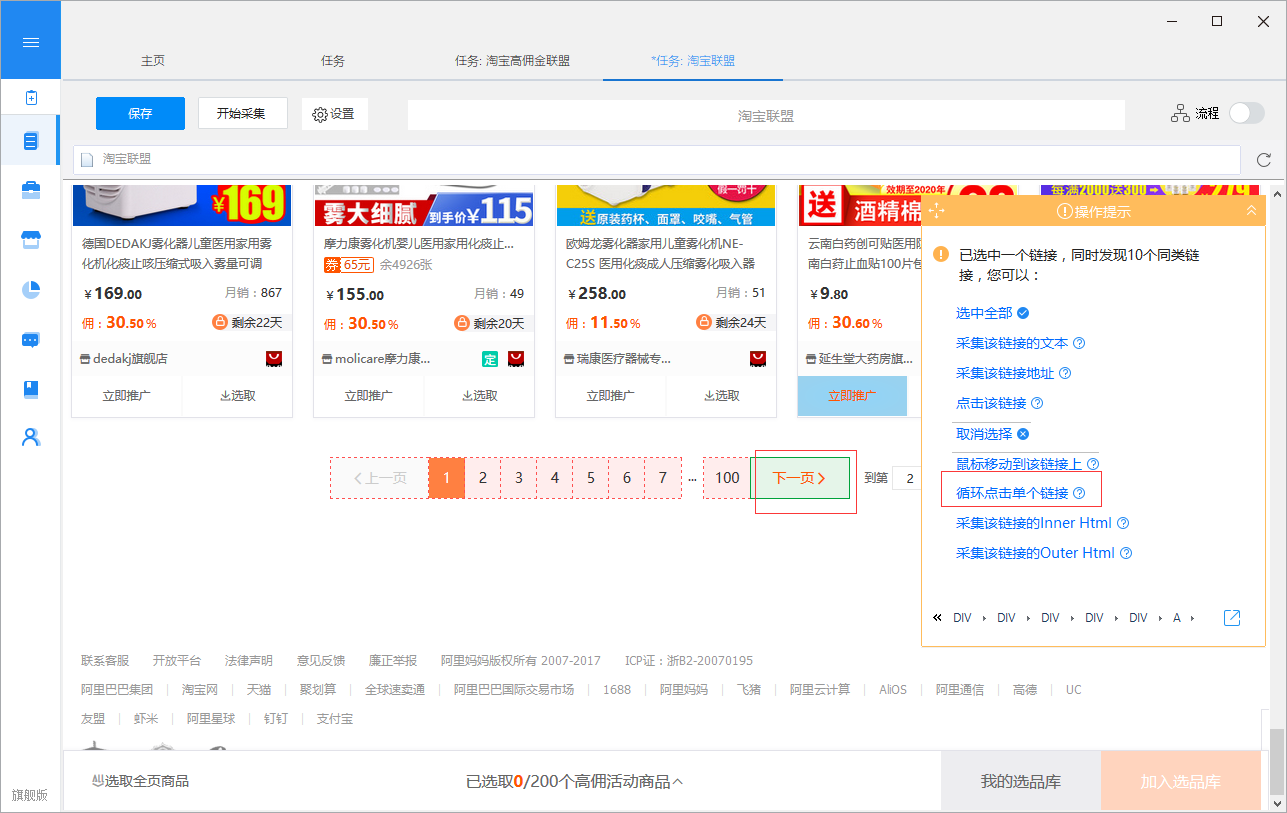The image size is (1287, 813).
Task: Click the page number jump input
Action: point(907,478)
